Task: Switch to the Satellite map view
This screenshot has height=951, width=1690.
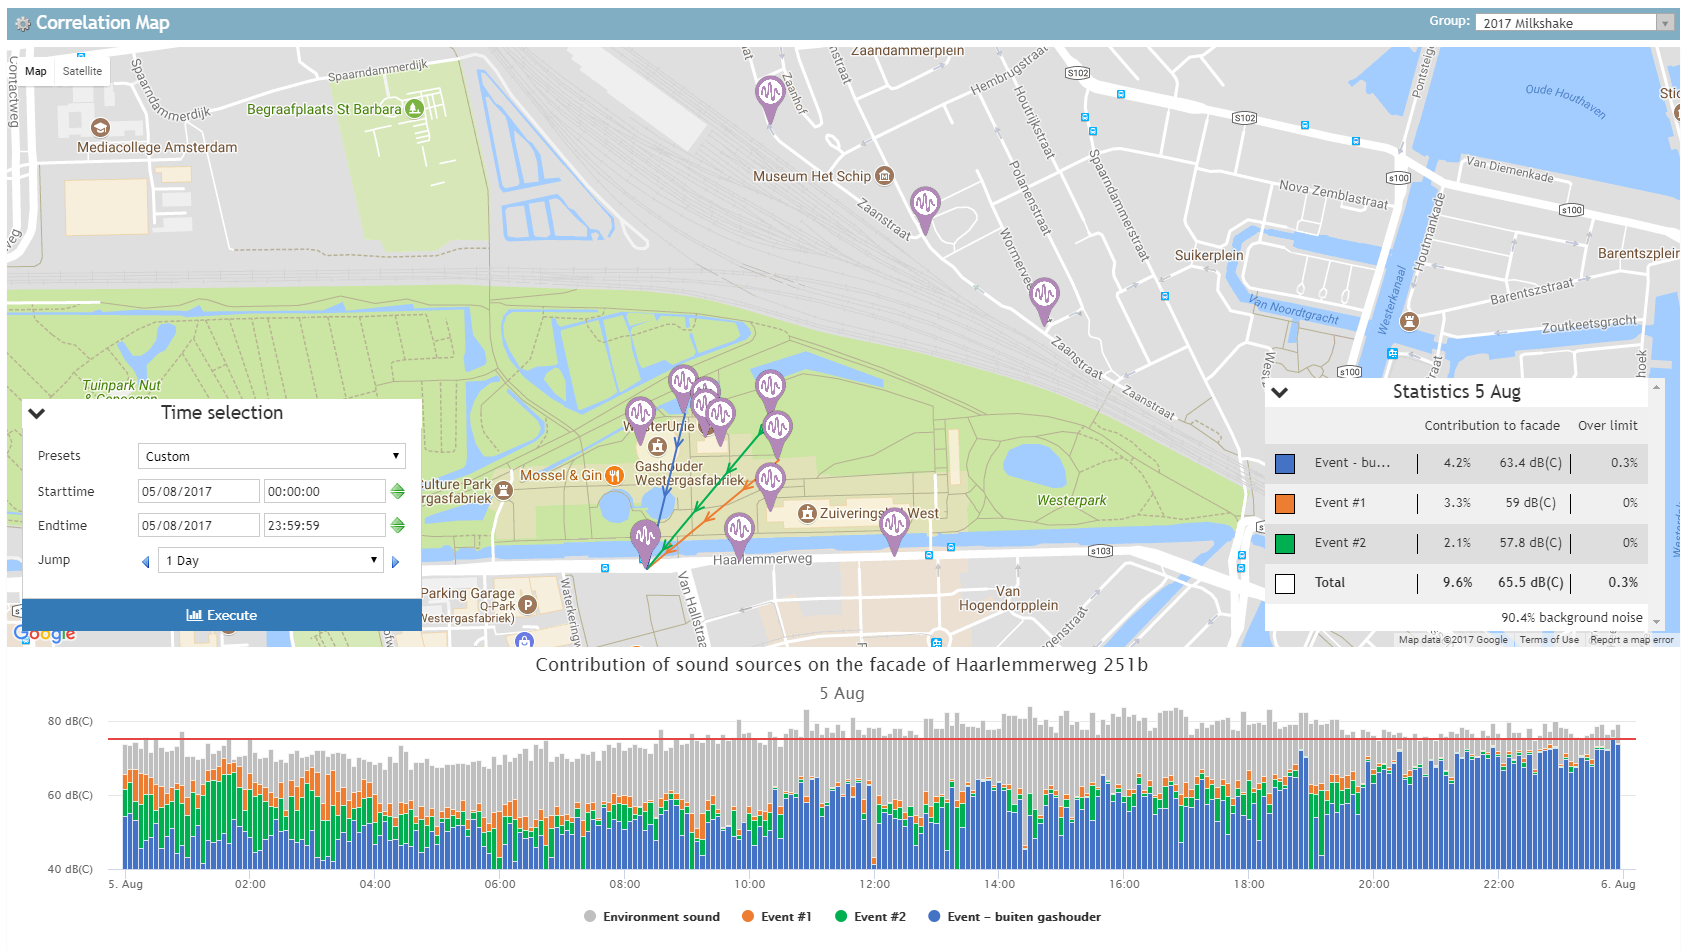Action: pos(82,71)
